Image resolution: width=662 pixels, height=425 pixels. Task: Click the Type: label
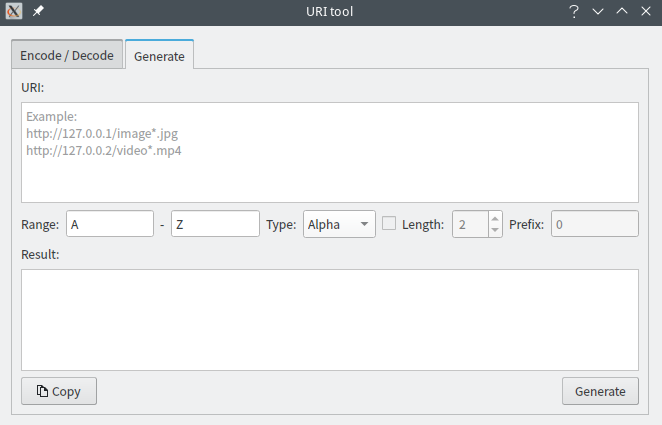[281, 225]
